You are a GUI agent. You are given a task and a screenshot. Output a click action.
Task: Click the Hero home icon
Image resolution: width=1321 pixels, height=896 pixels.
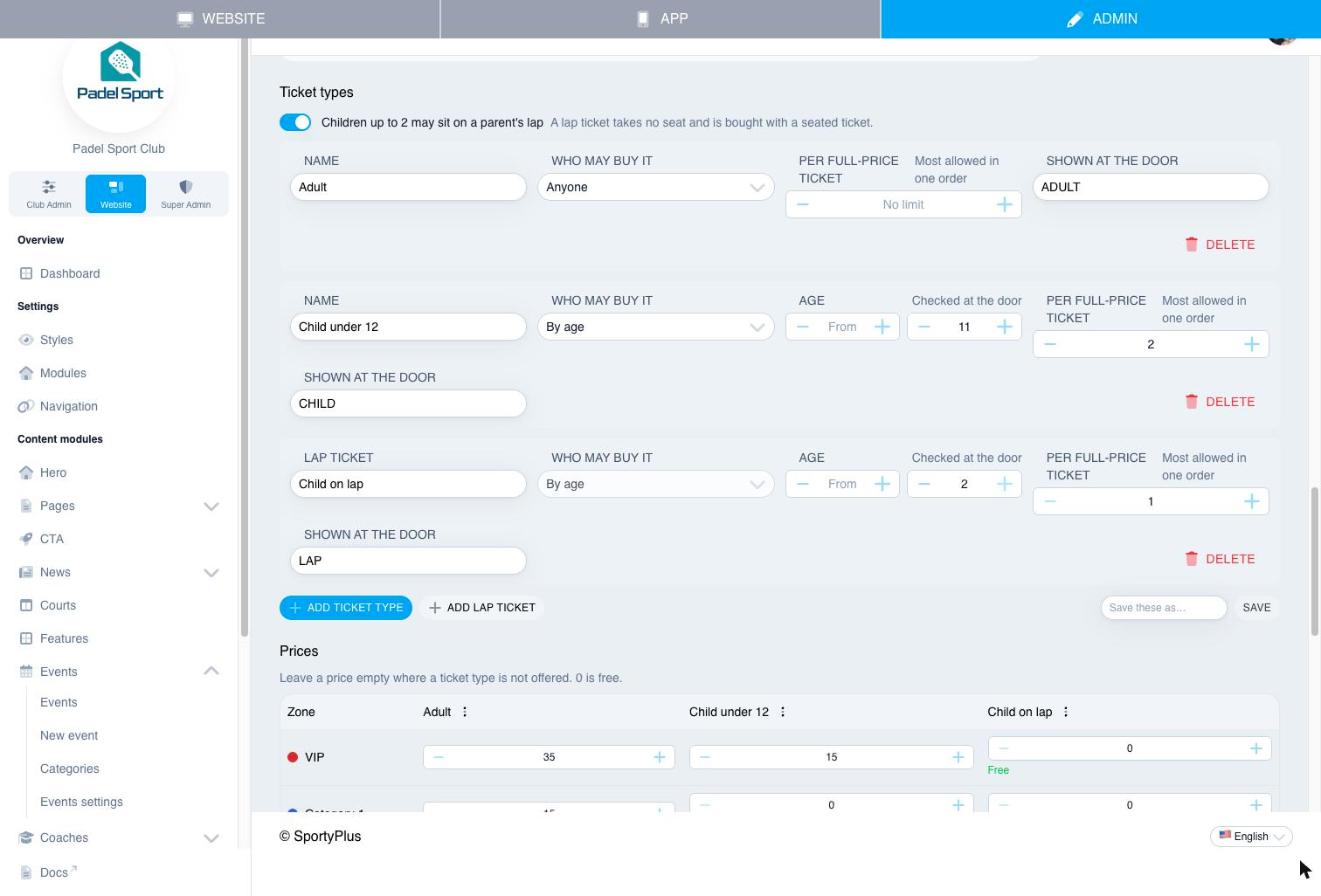26,473
